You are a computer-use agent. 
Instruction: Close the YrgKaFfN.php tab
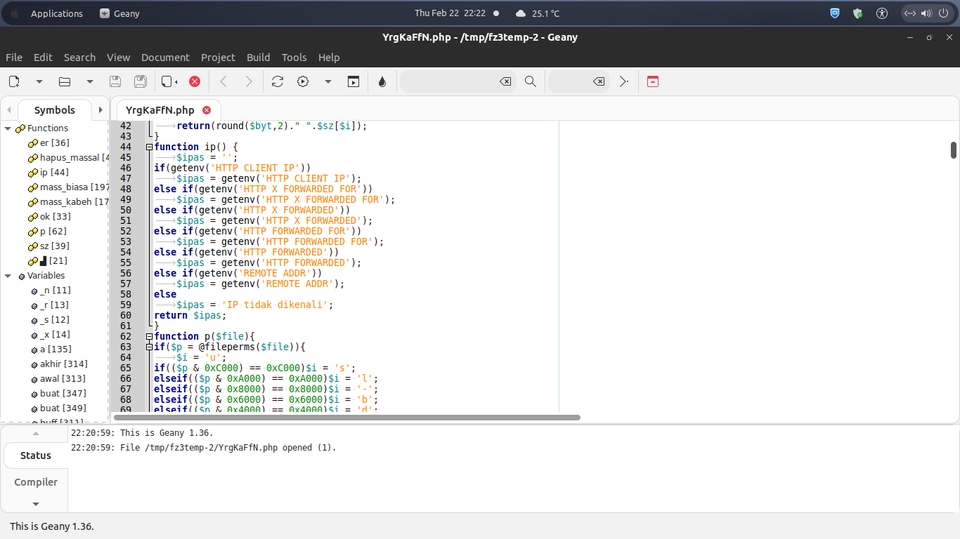pos(207,110)
